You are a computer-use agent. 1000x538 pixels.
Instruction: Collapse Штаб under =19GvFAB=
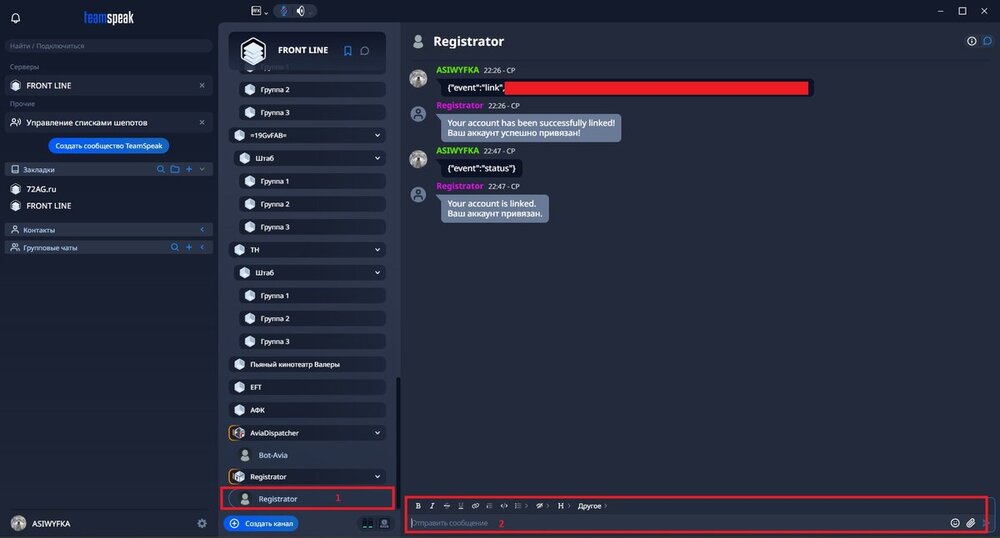tap(378, 158)
